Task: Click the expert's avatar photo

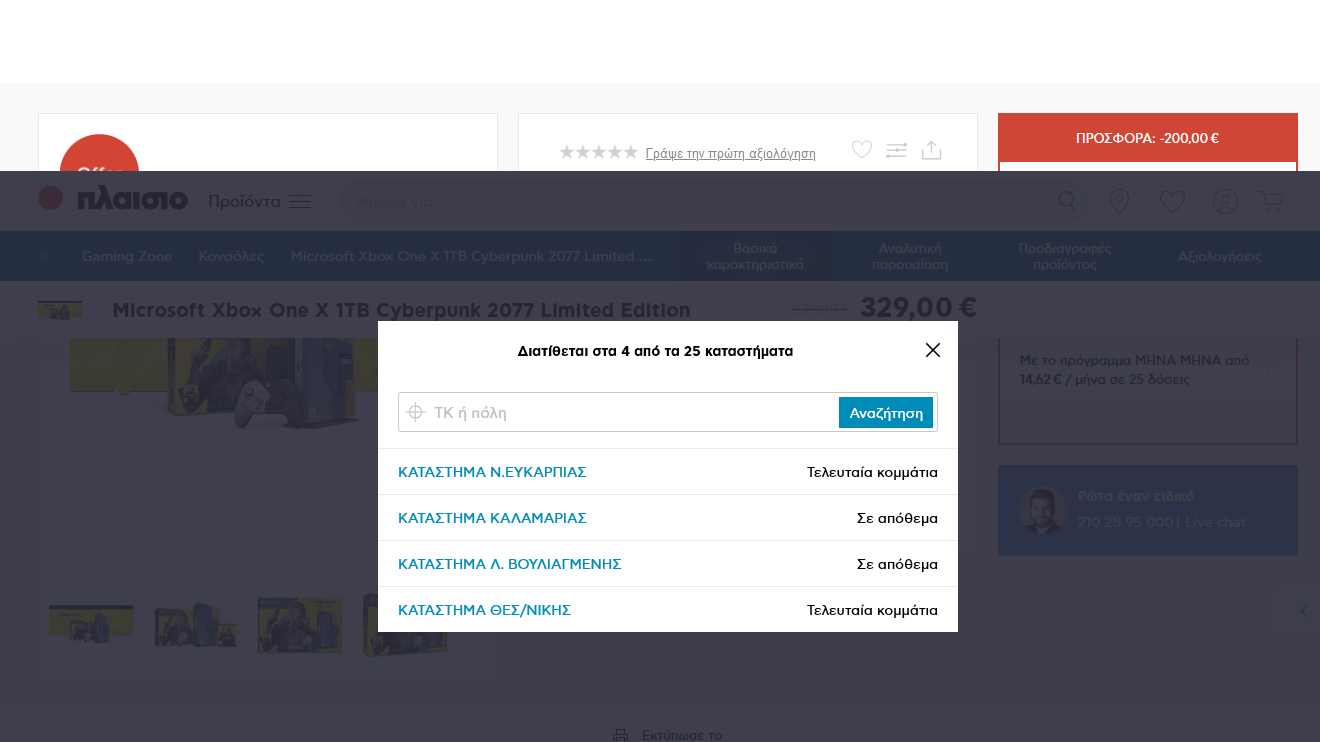Action: [1042, 510]
